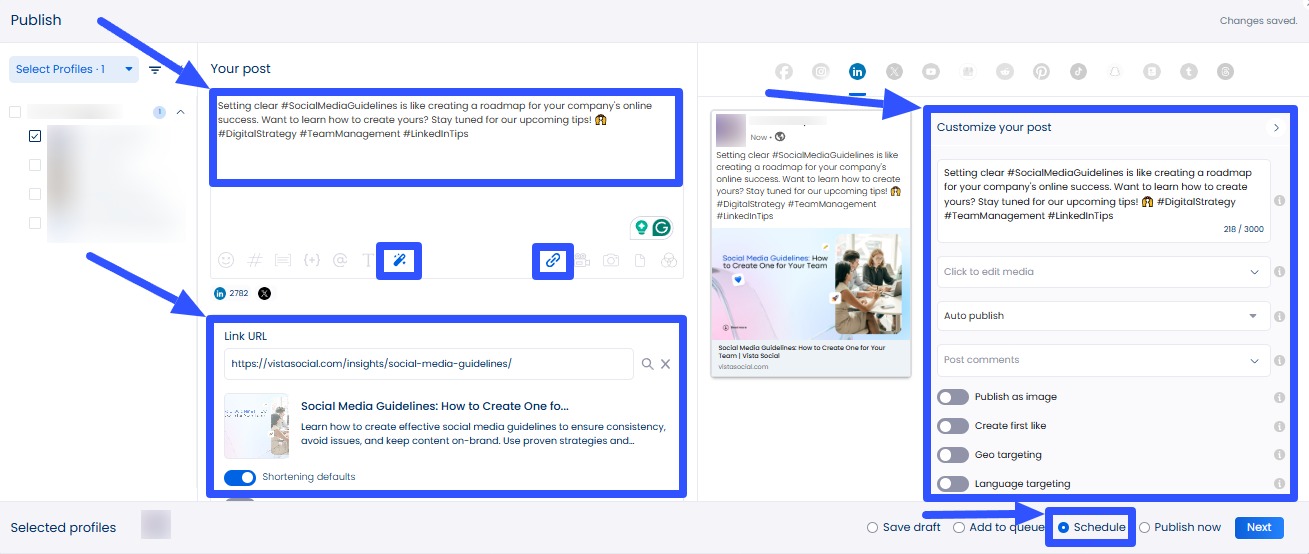This screenshot has width=1309, height=554.
Task: Open the emoji picker in post toolbar
Action: [x=226, y=260]
